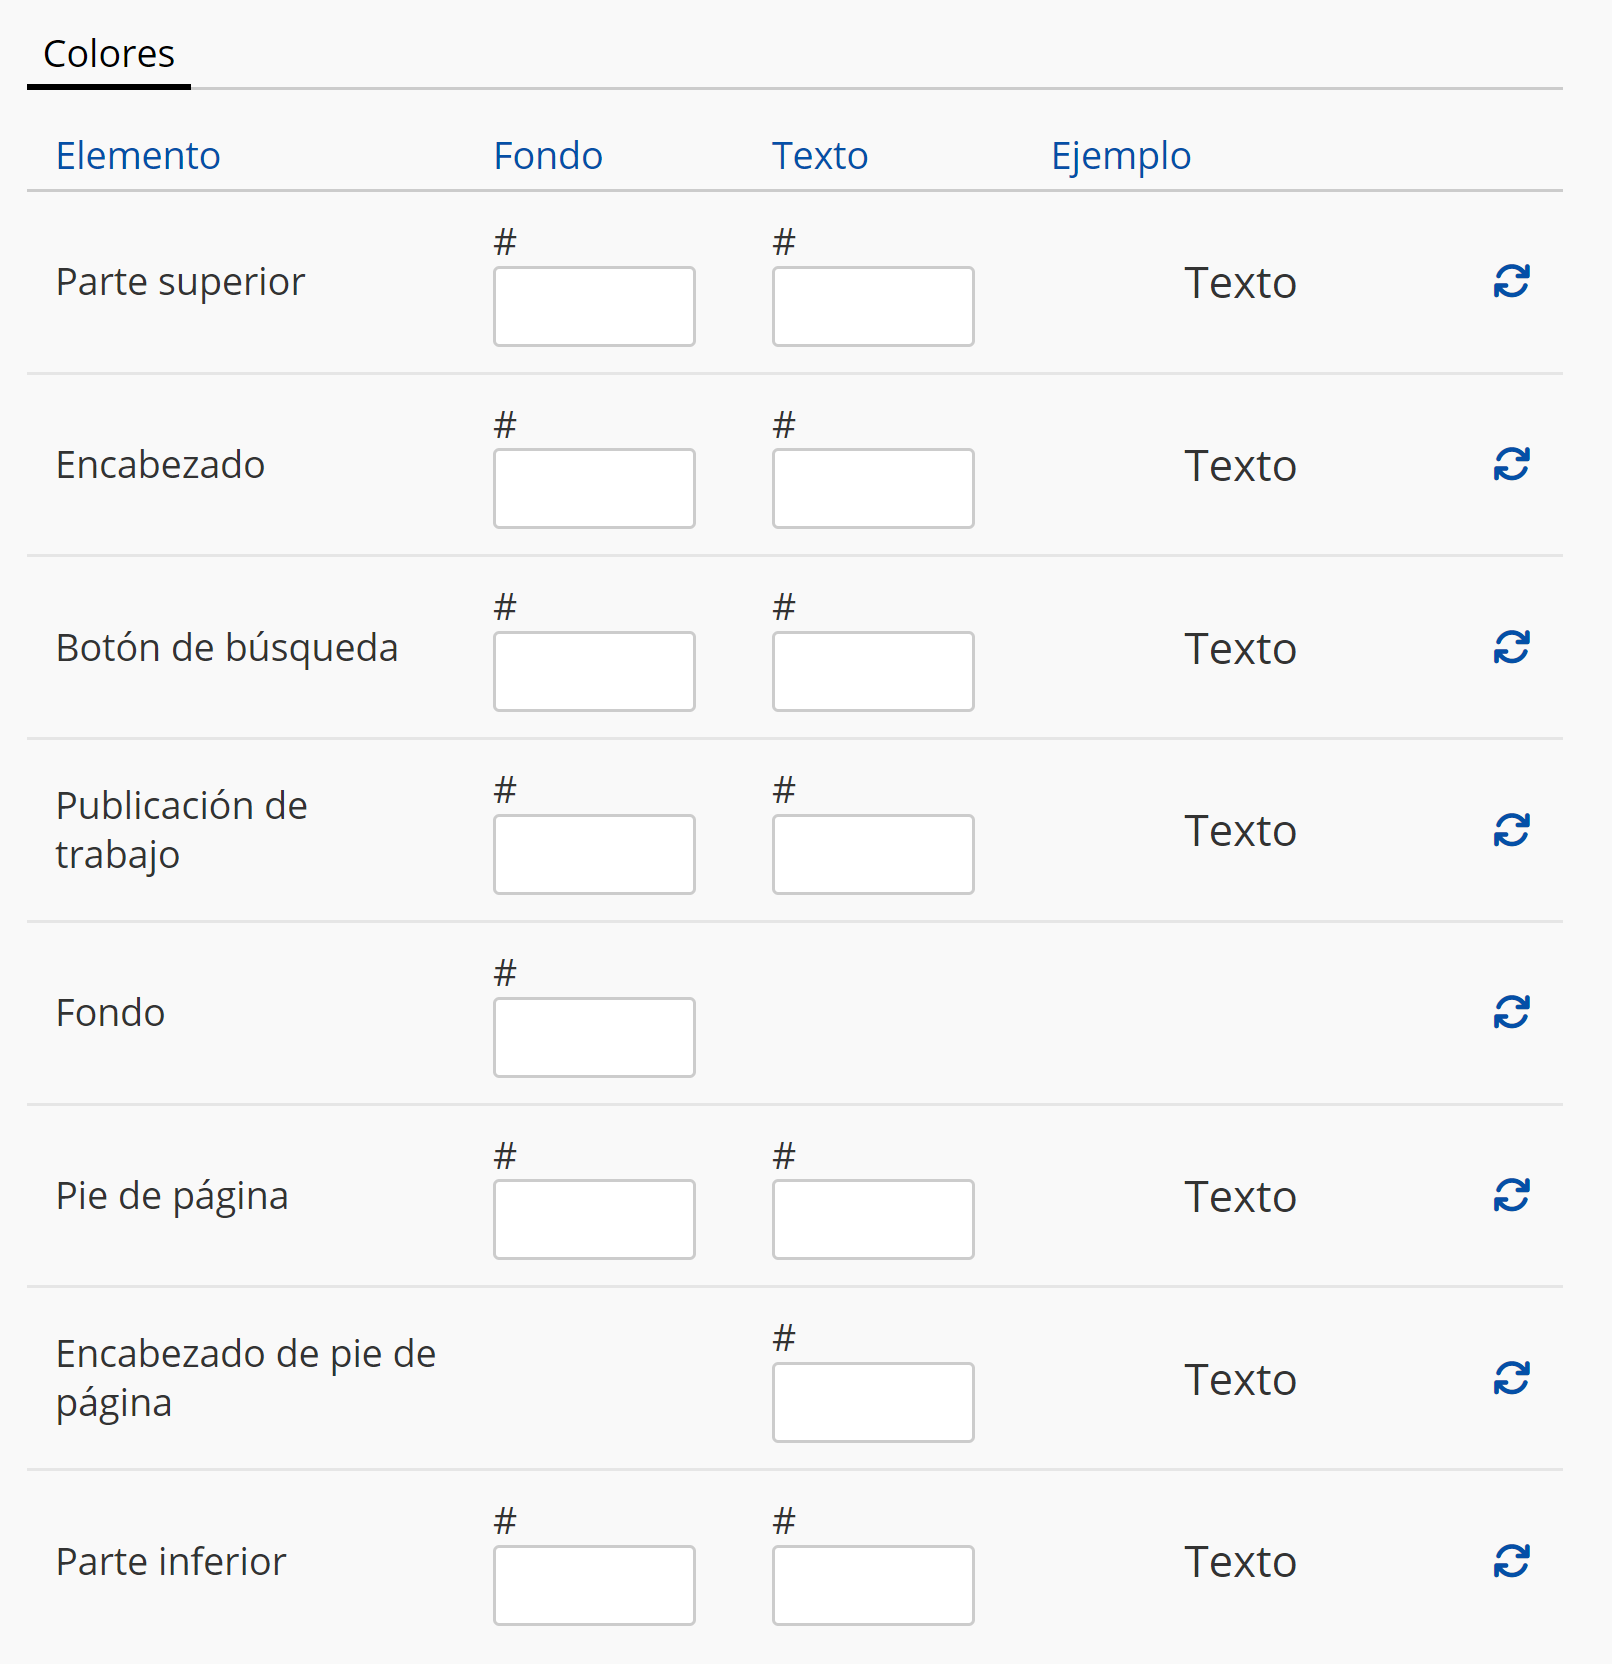Reset Botón de búsqueda colors
Image resolution: width=1612 pixels, height=1664 pixels.
pos(1511,647)
